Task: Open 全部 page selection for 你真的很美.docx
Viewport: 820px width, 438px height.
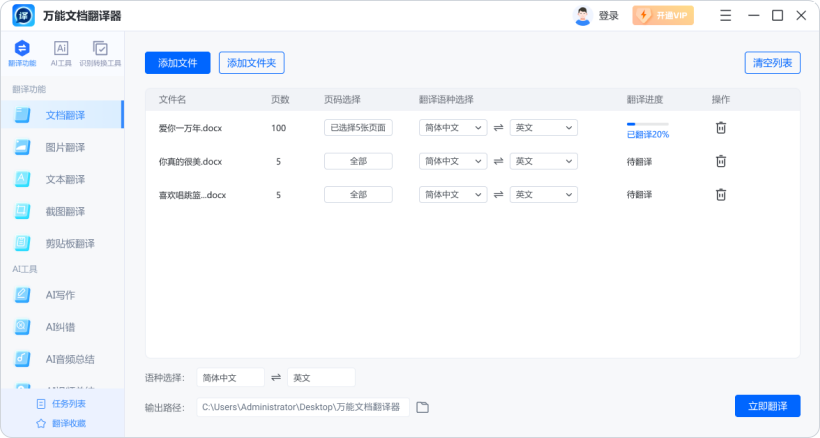Action: pyautogui.click(x=358, y=161)
